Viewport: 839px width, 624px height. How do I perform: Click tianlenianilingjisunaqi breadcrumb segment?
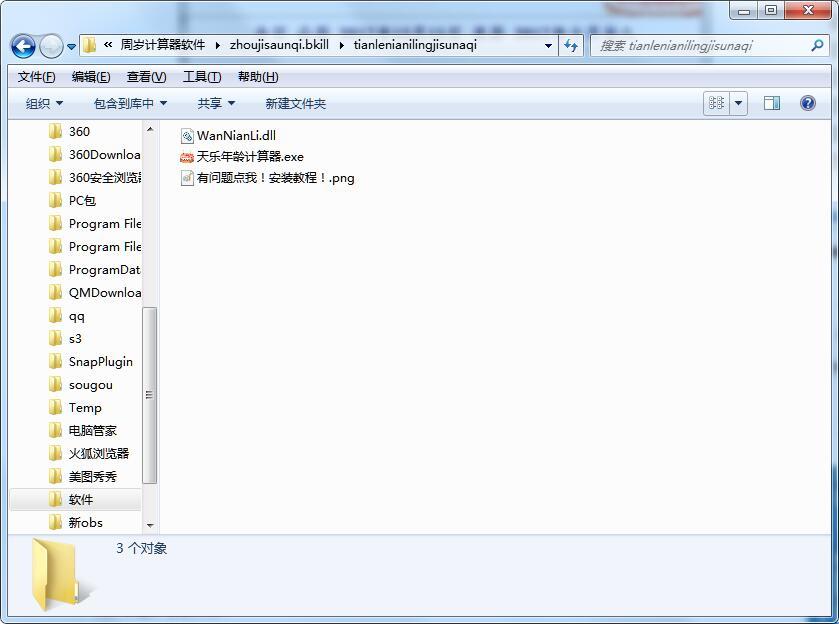click(415, 45)
